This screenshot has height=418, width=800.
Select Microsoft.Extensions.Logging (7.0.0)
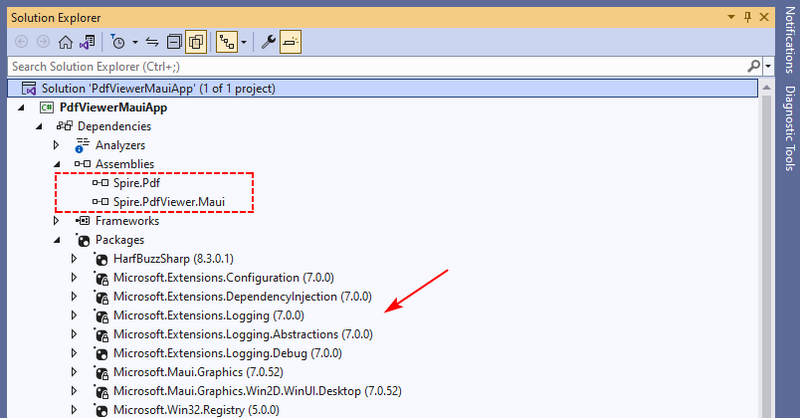click(x=209, y=315)
